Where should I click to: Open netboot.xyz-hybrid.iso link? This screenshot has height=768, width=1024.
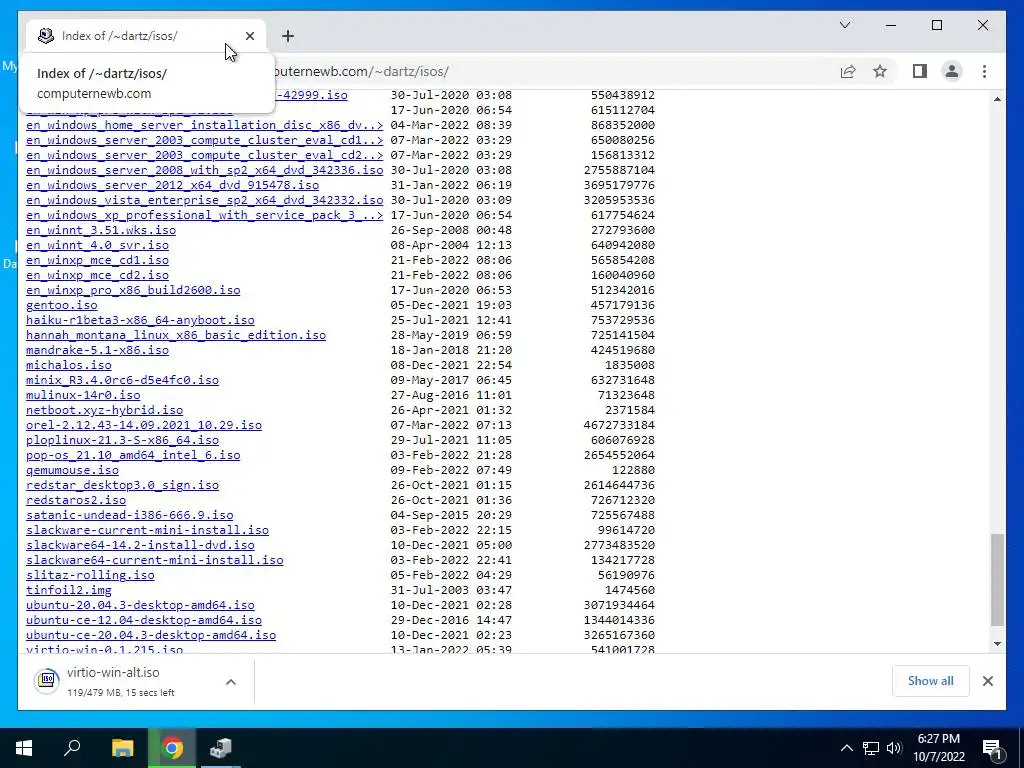coord(104,411)
